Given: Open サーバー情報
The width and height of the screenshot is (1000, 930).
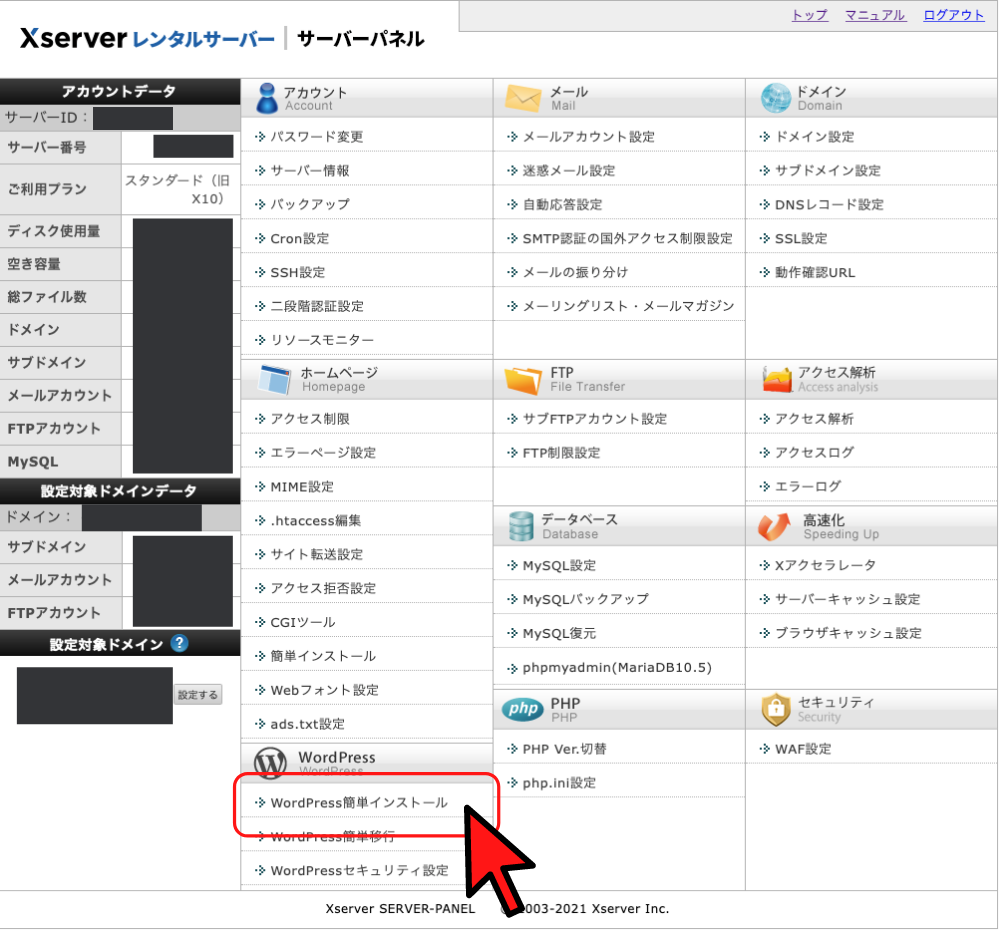Looking at the screenshot, I should click(309, 170).
